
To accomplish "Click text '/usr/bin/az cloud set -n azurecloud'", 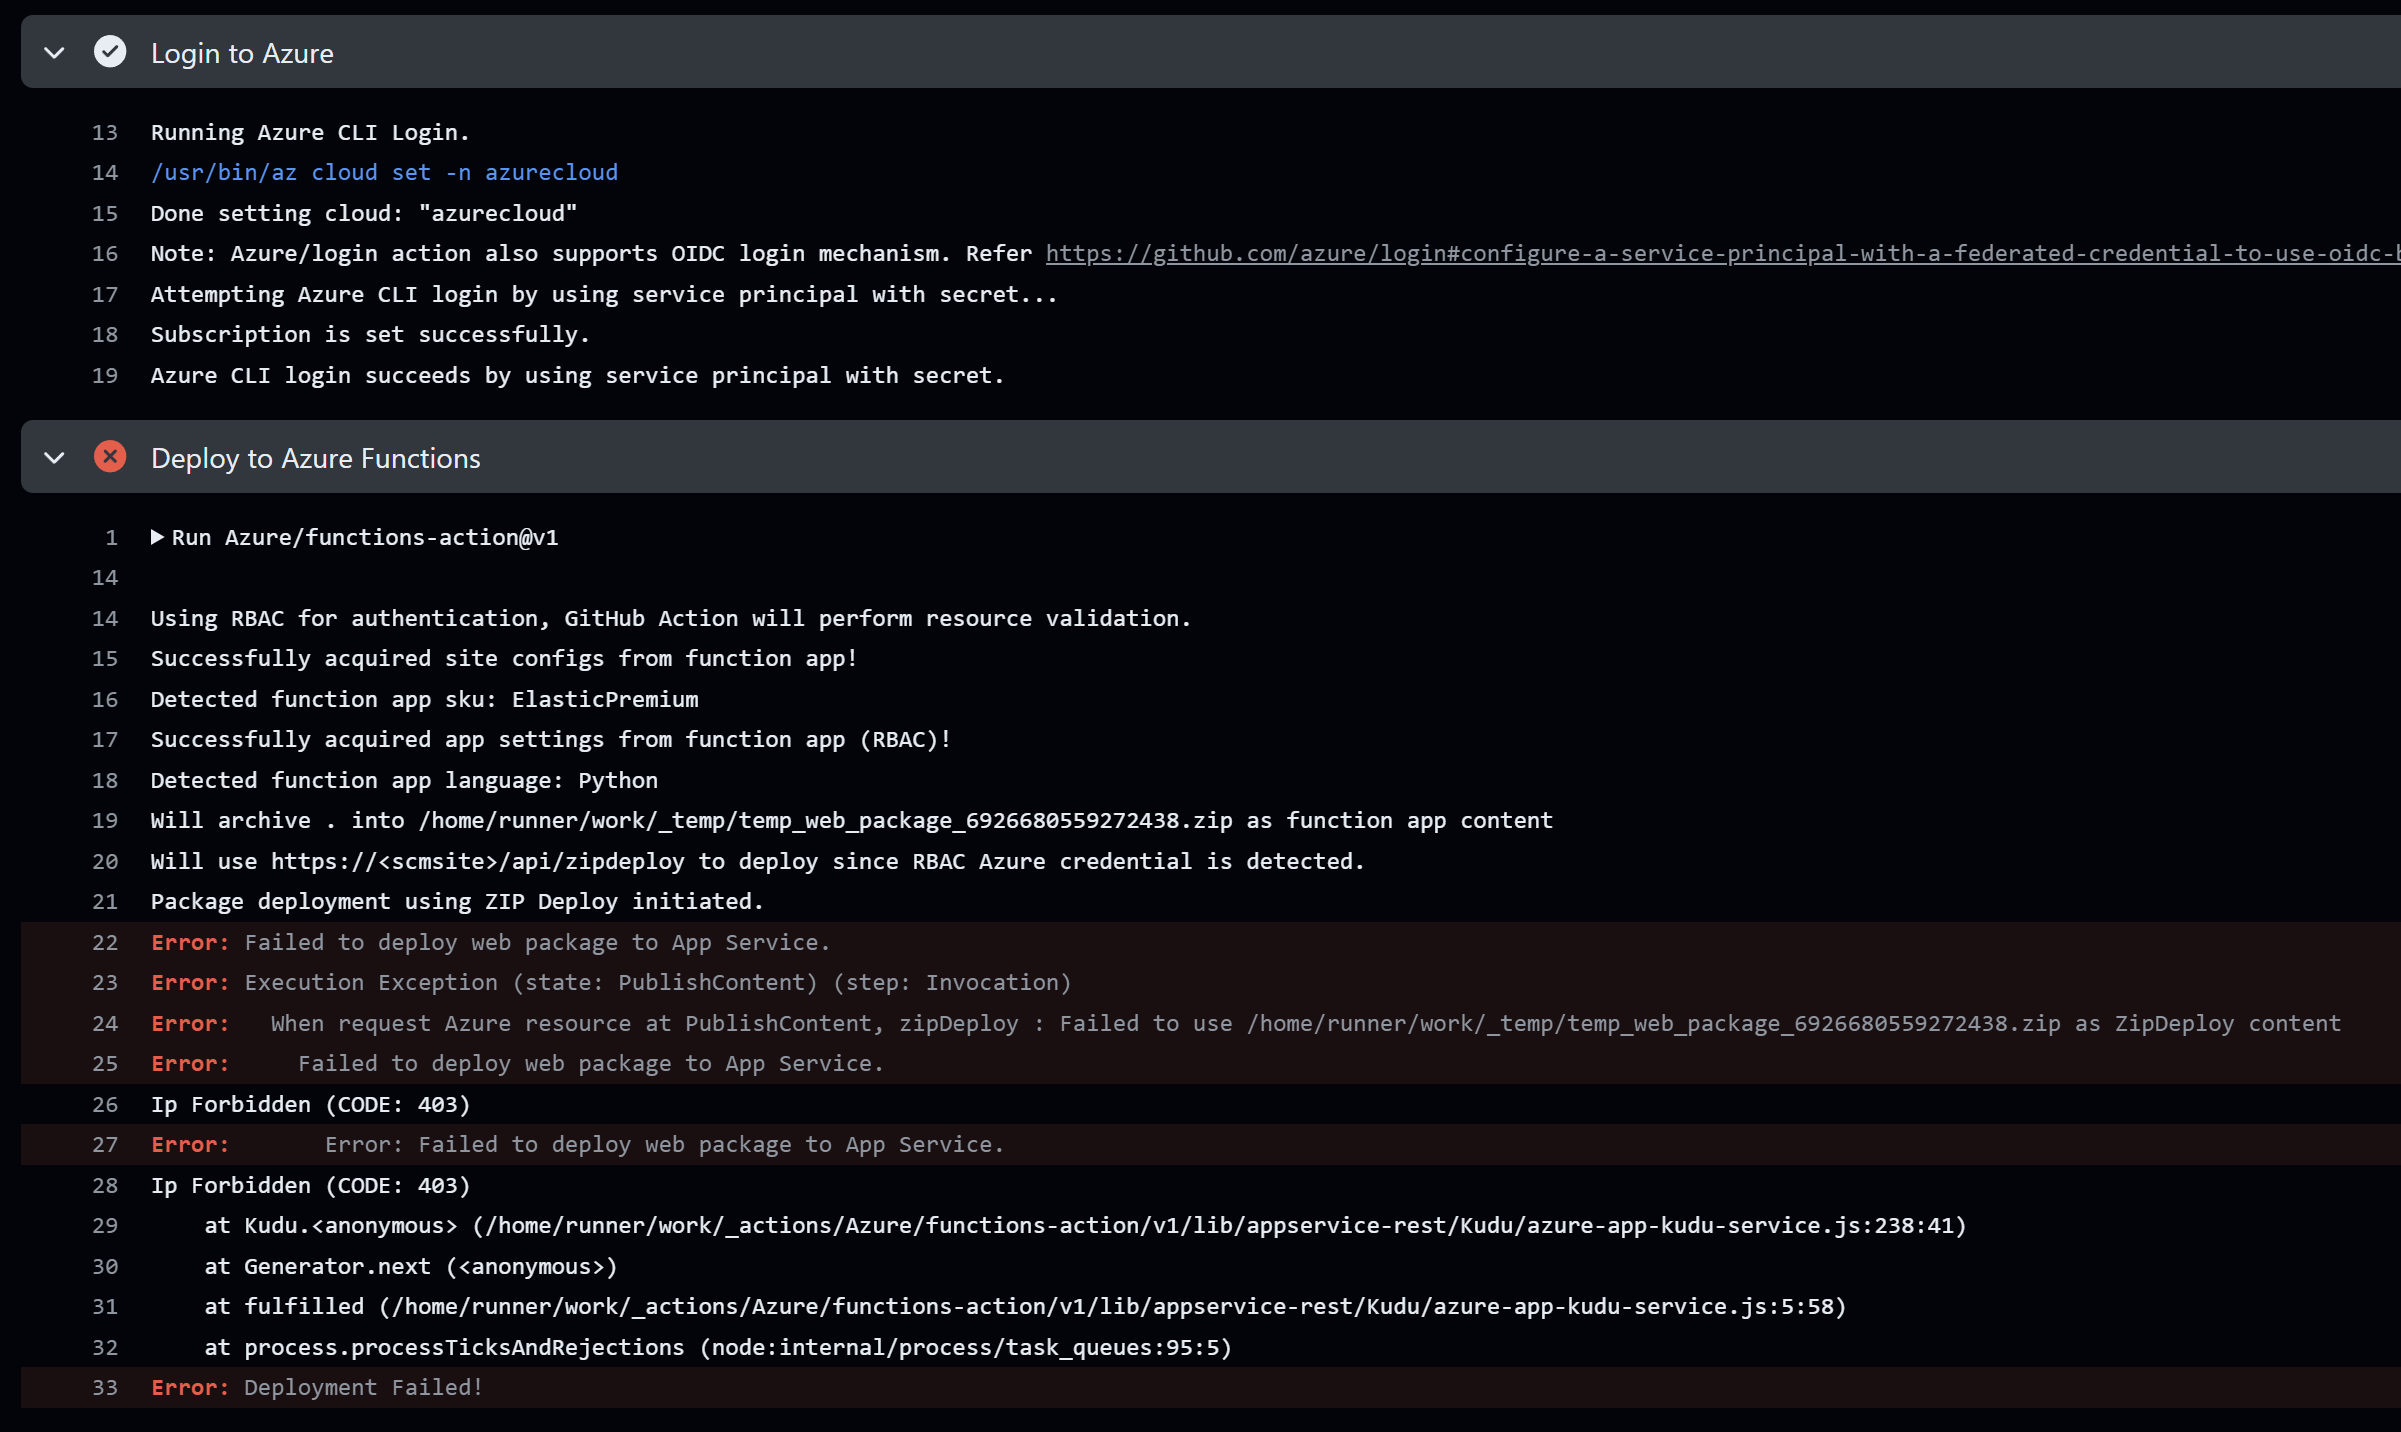I will [x=384, y=173].
